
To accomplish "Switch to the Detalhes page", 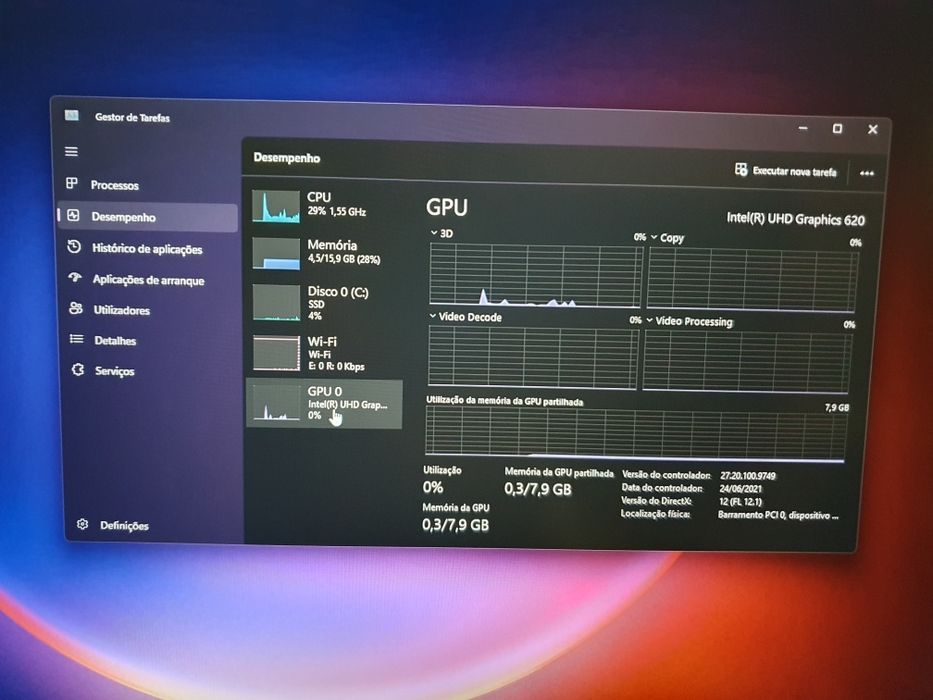I will [115, 340].
